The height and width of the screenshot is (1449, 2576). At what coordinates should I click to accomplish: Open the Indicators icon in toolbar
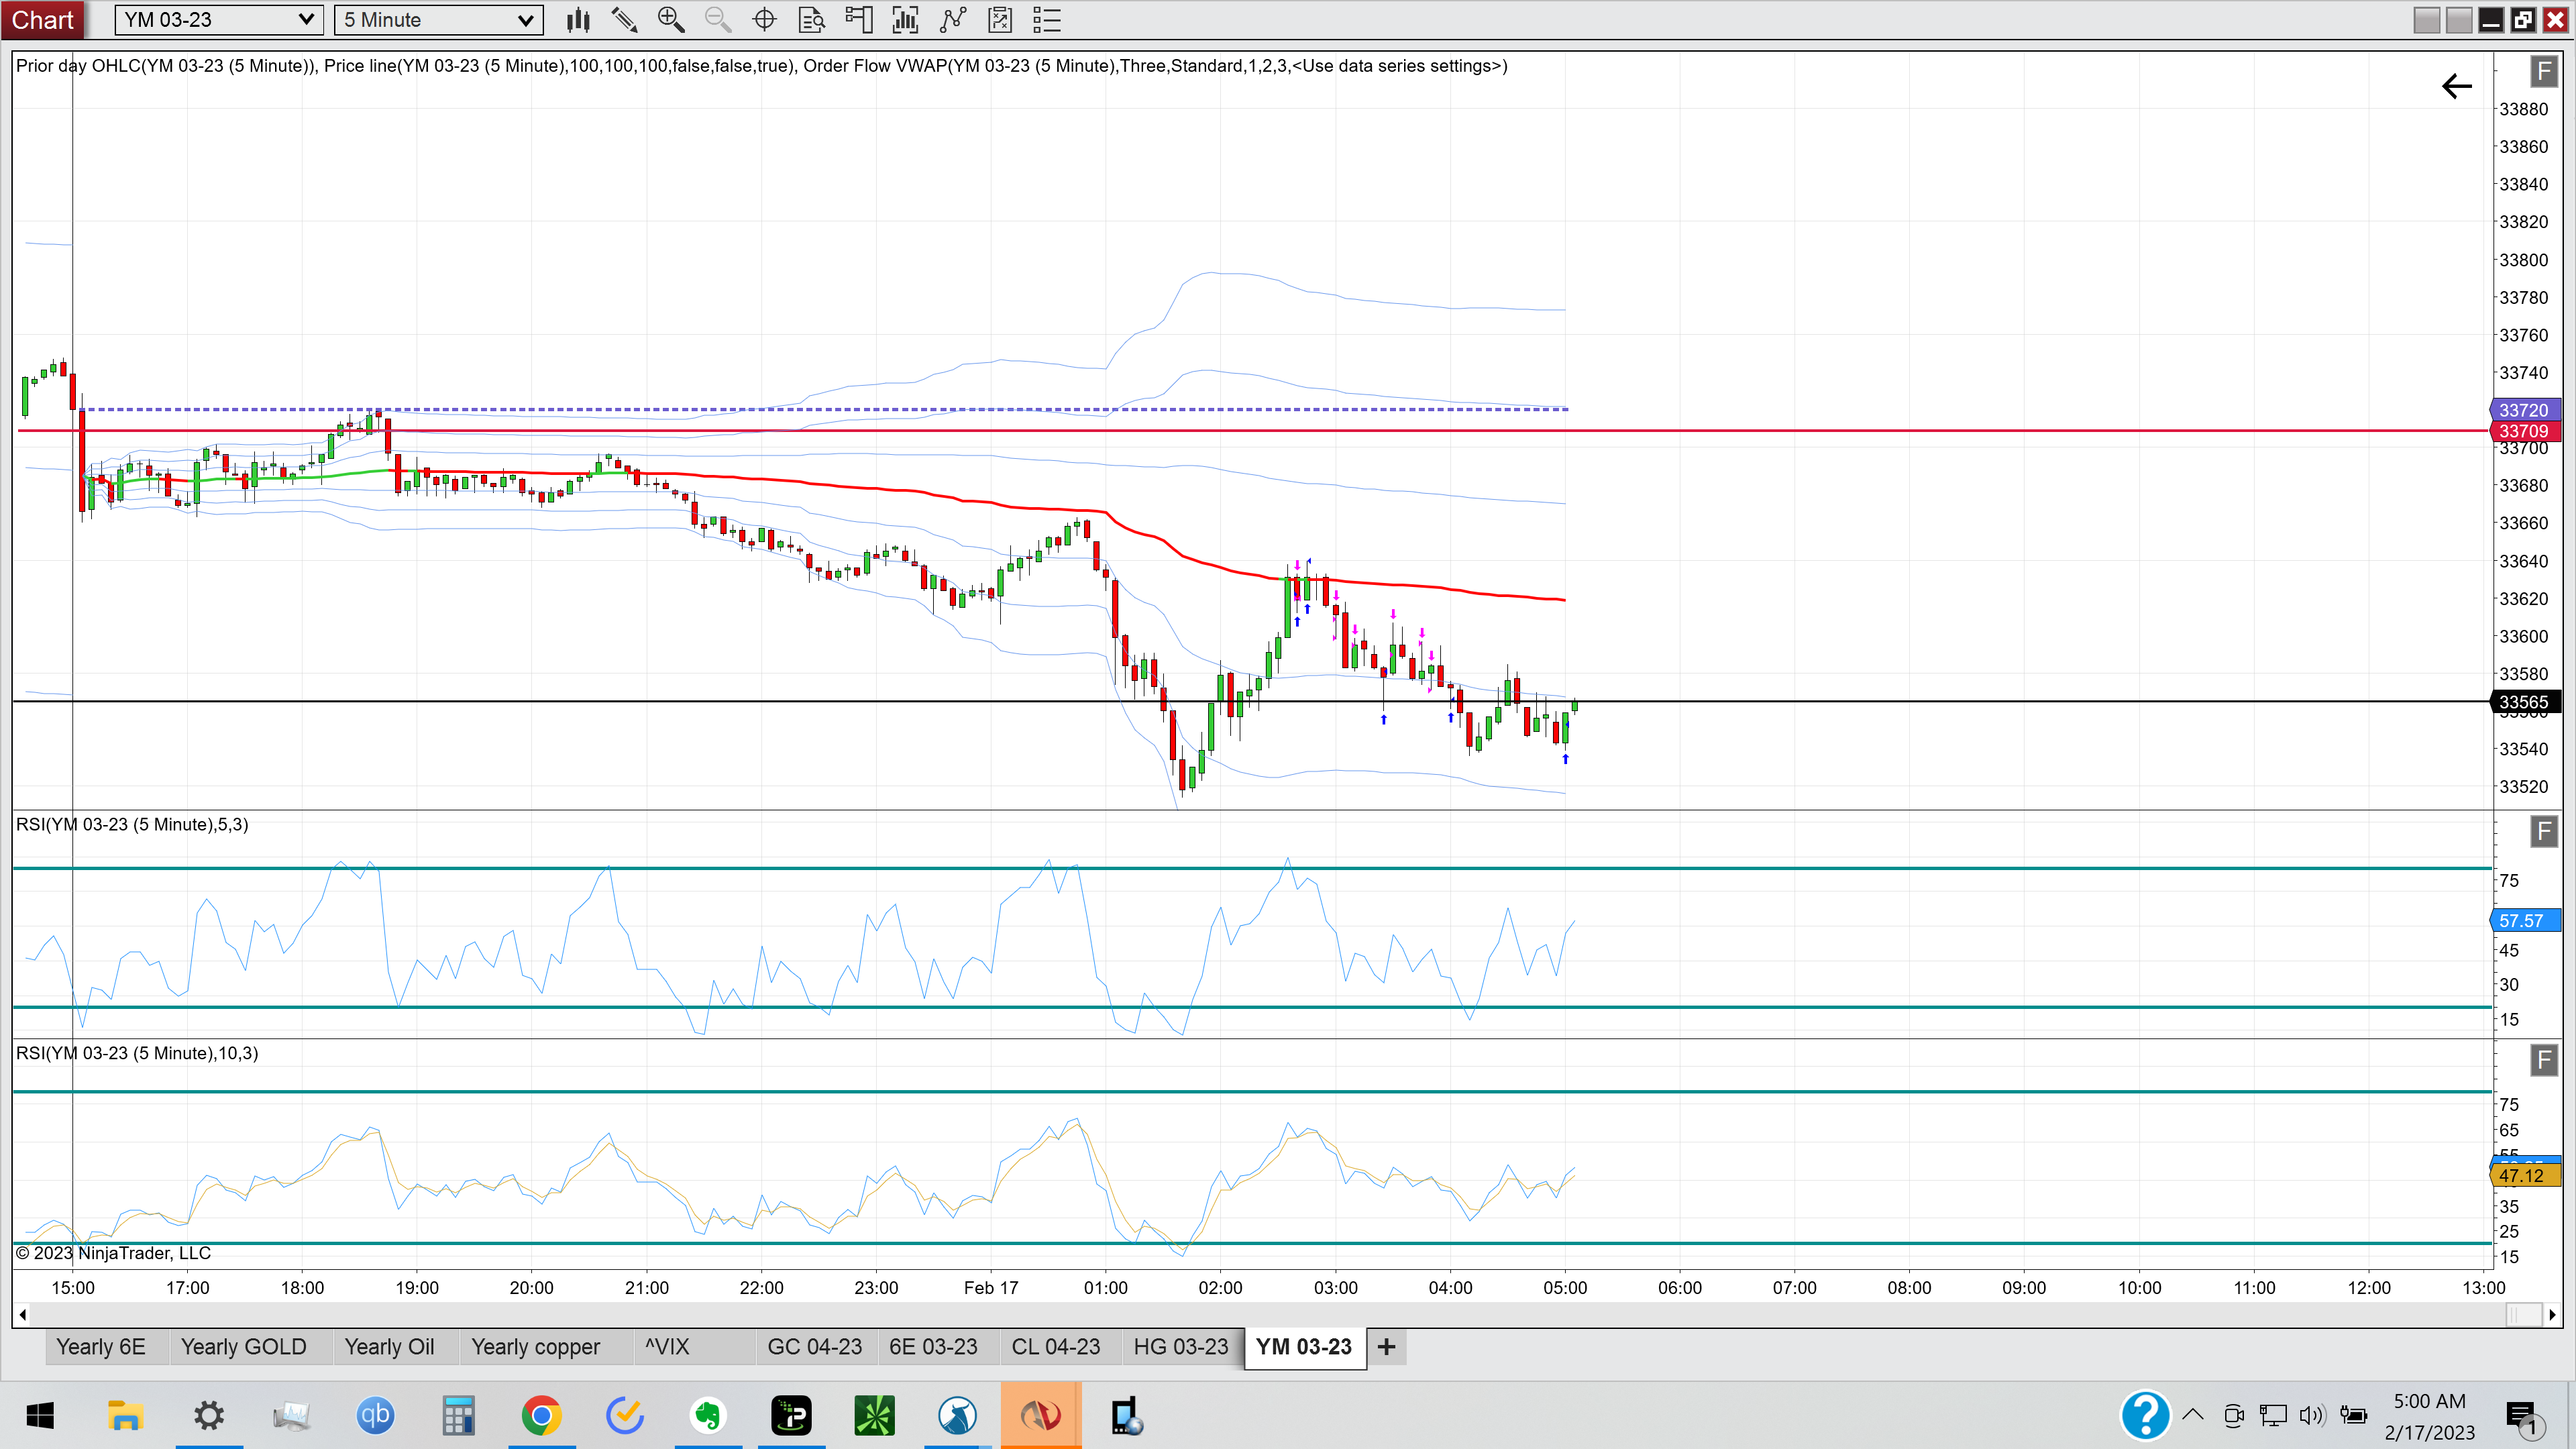point(906,20)
